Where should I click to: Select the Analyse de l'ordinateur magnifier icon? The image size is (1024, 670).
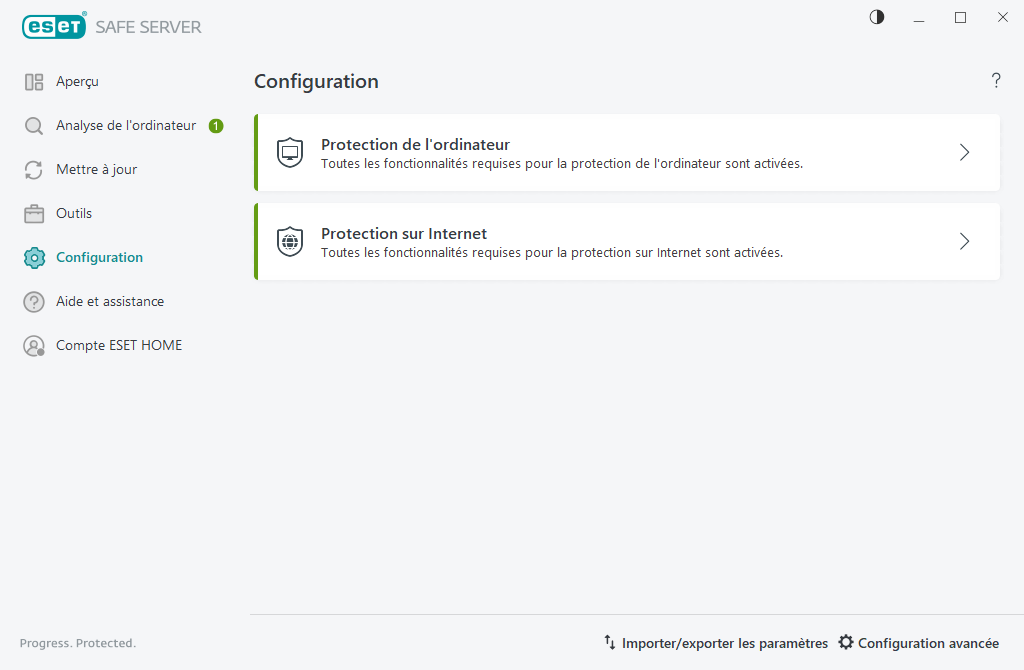(35, 125)
